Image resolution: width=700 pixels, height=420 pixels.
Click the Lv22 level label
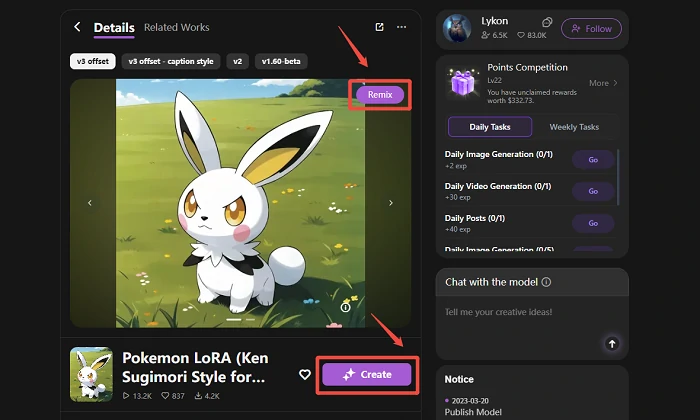(x=494, y=80)
